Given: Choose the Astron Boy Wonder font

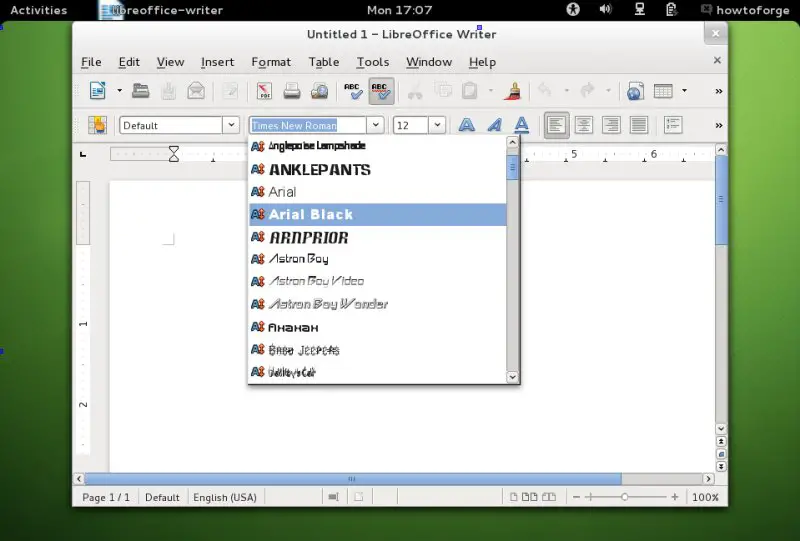Looking at the screenshot, I should pos(378,304).
